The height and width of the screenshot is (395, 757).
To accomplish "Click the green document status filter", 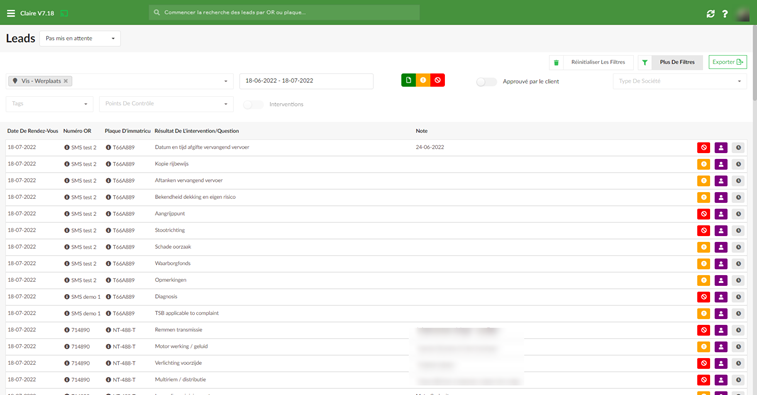I will (408, 80).
